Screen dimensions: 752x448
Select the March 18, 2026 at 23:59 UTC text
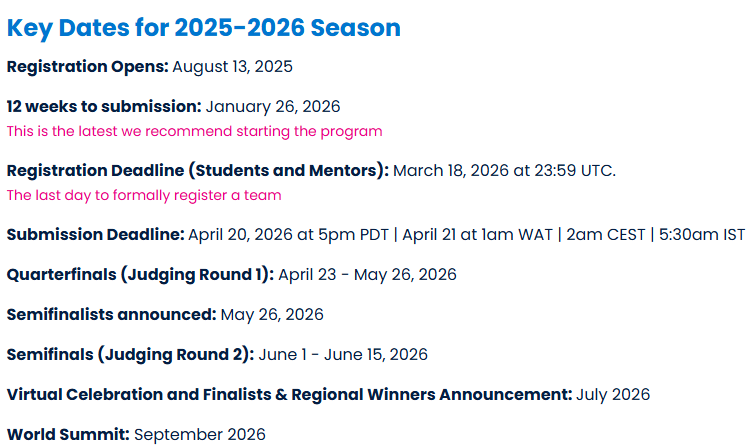point(504,170)
